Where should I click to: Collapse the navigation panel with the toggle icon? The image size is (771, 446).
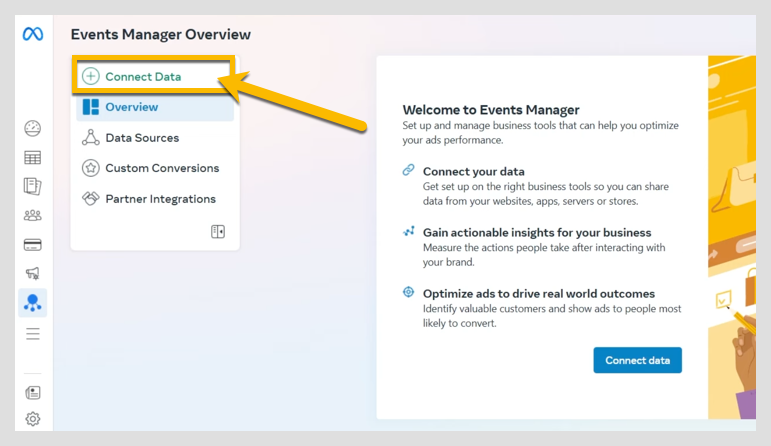[218, 232]
